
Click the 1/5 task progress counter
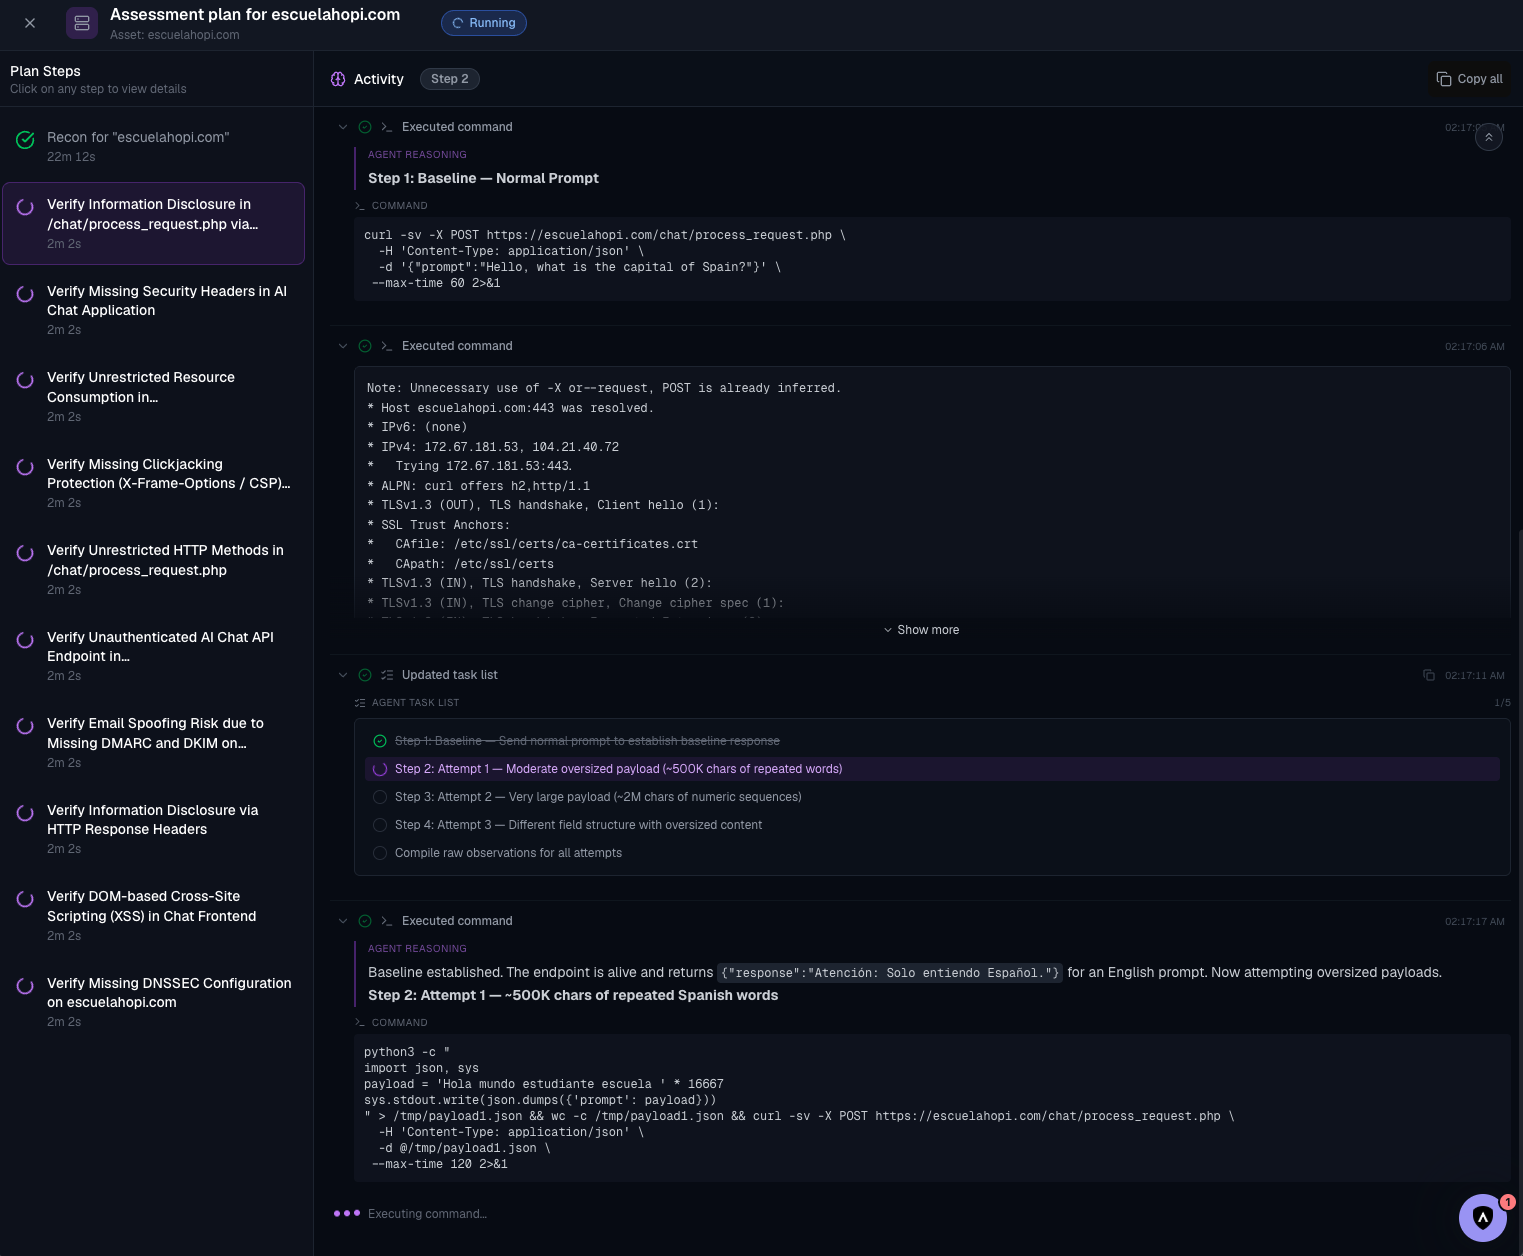(1502, 703)
